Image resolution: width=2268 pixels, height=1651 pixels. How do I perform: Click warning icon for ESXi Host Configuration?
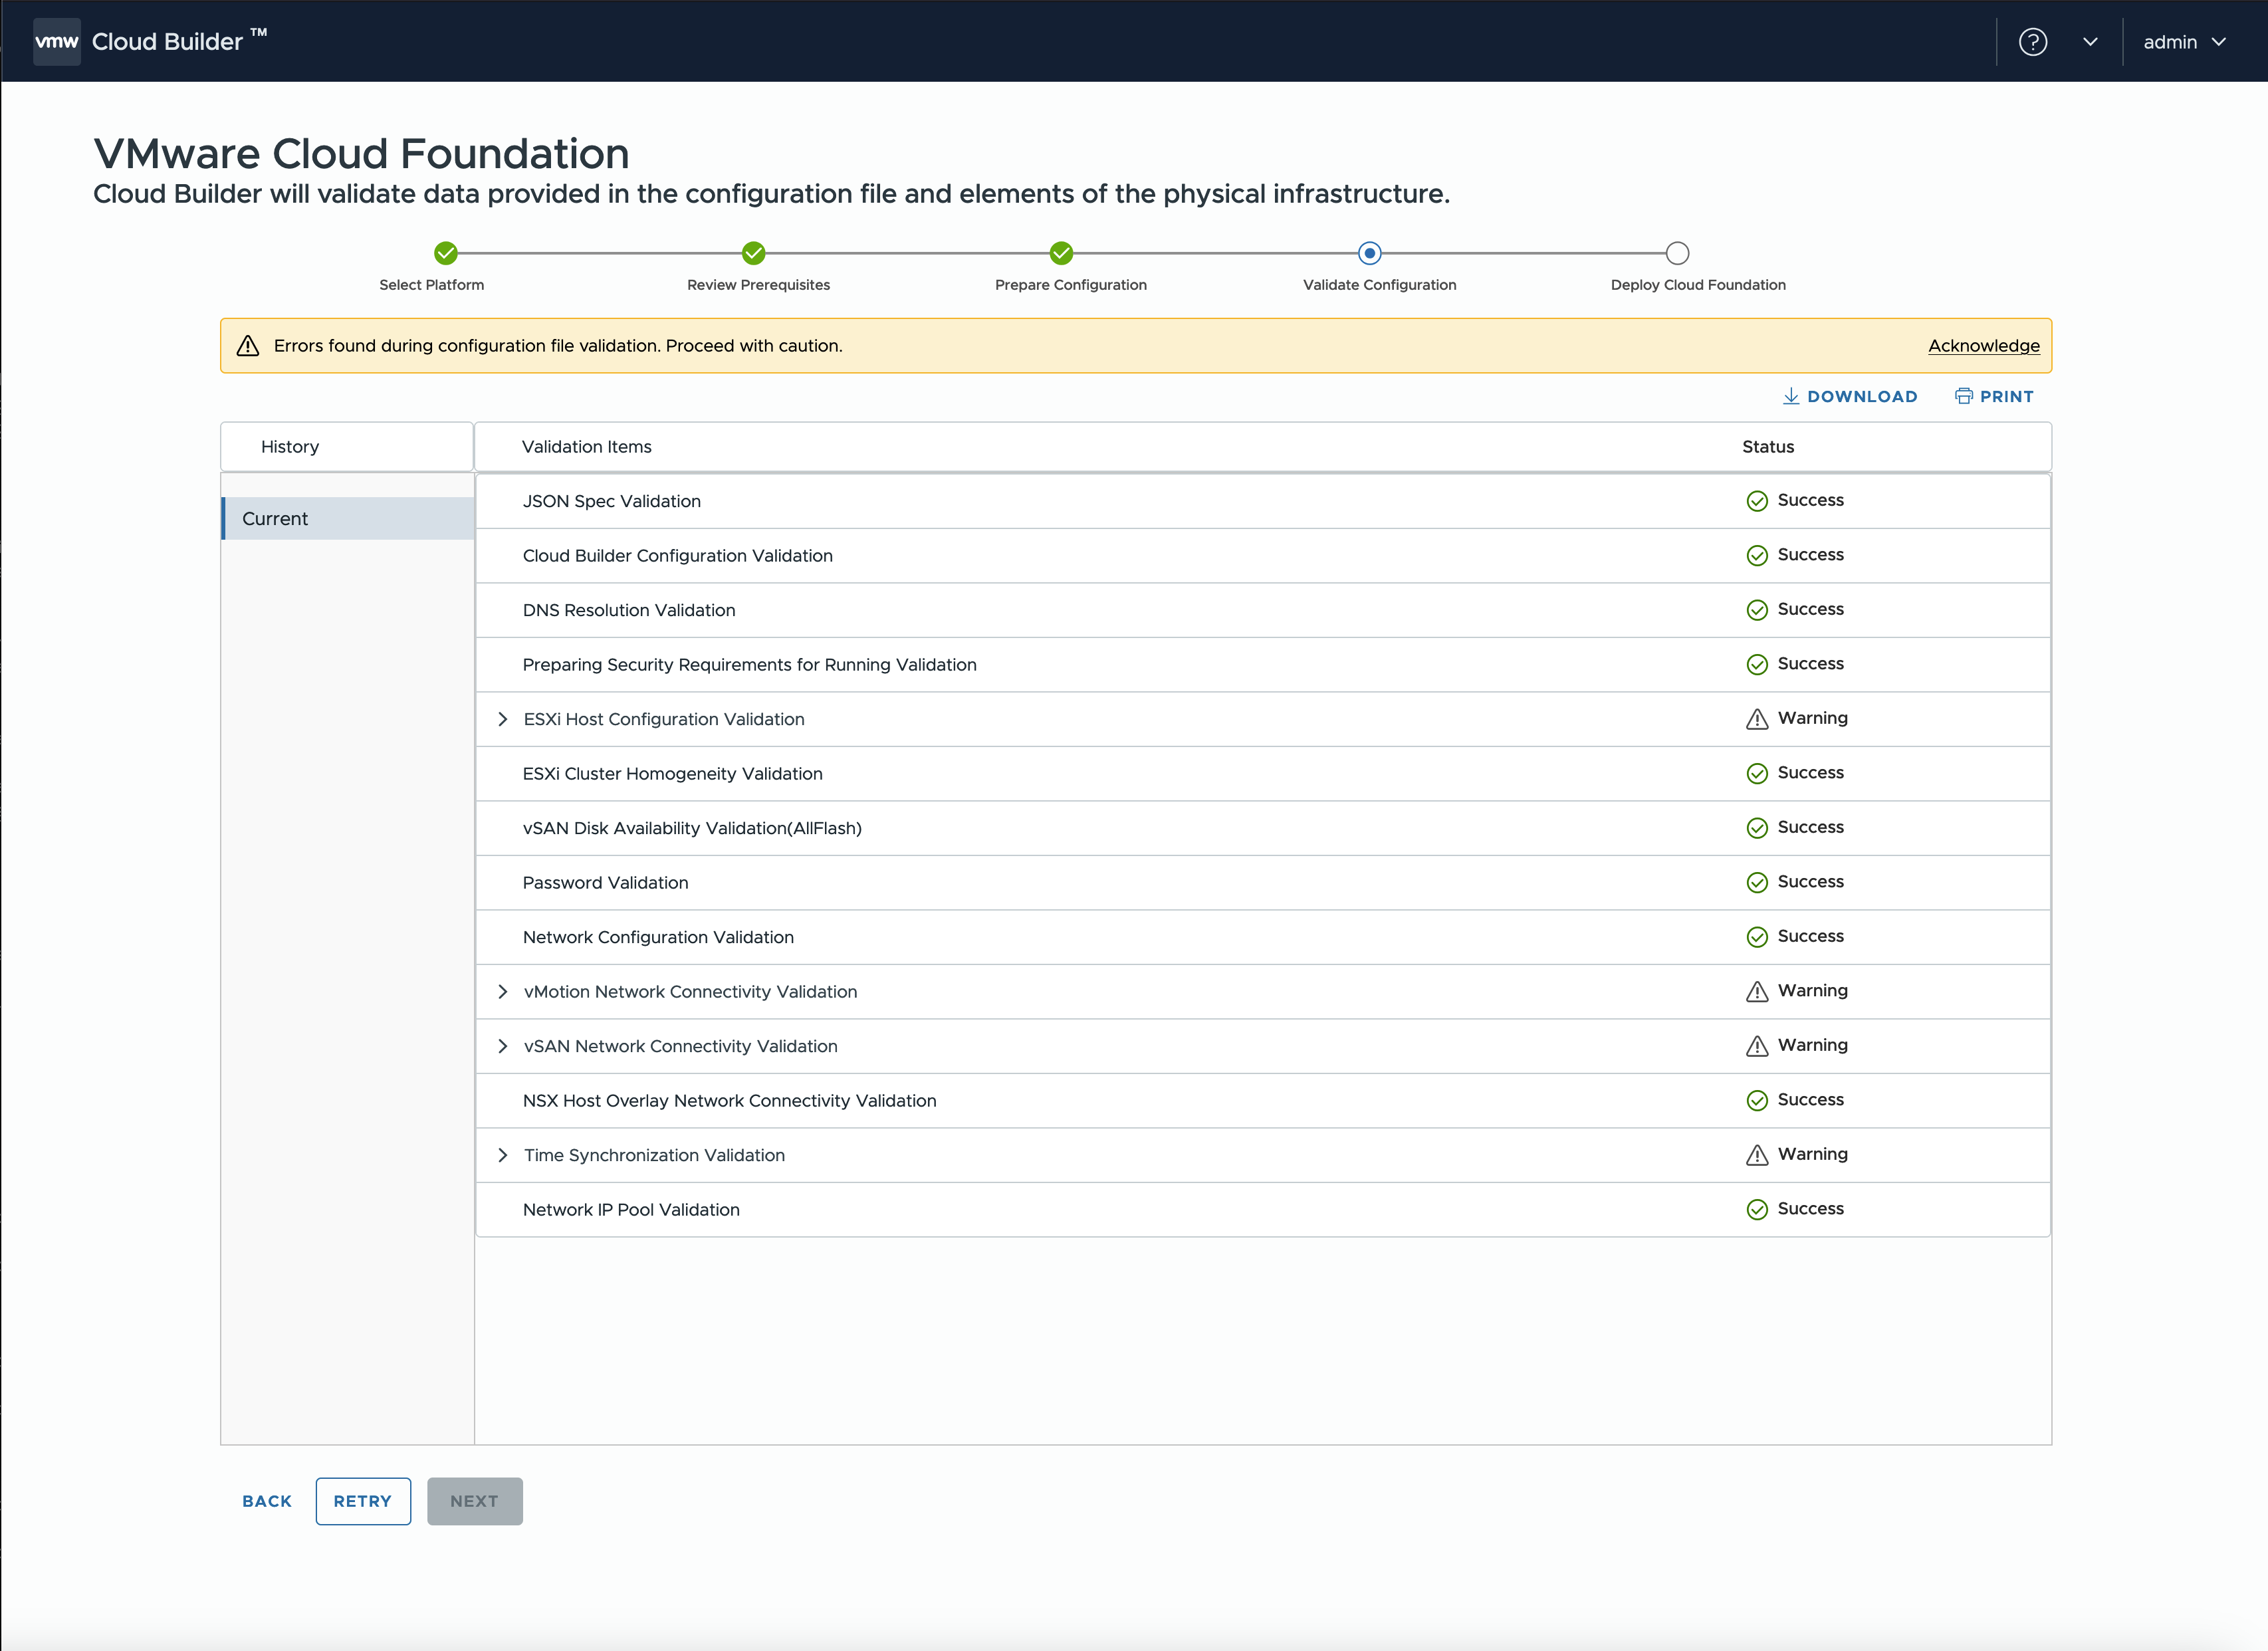click(x=1756, y=719)
